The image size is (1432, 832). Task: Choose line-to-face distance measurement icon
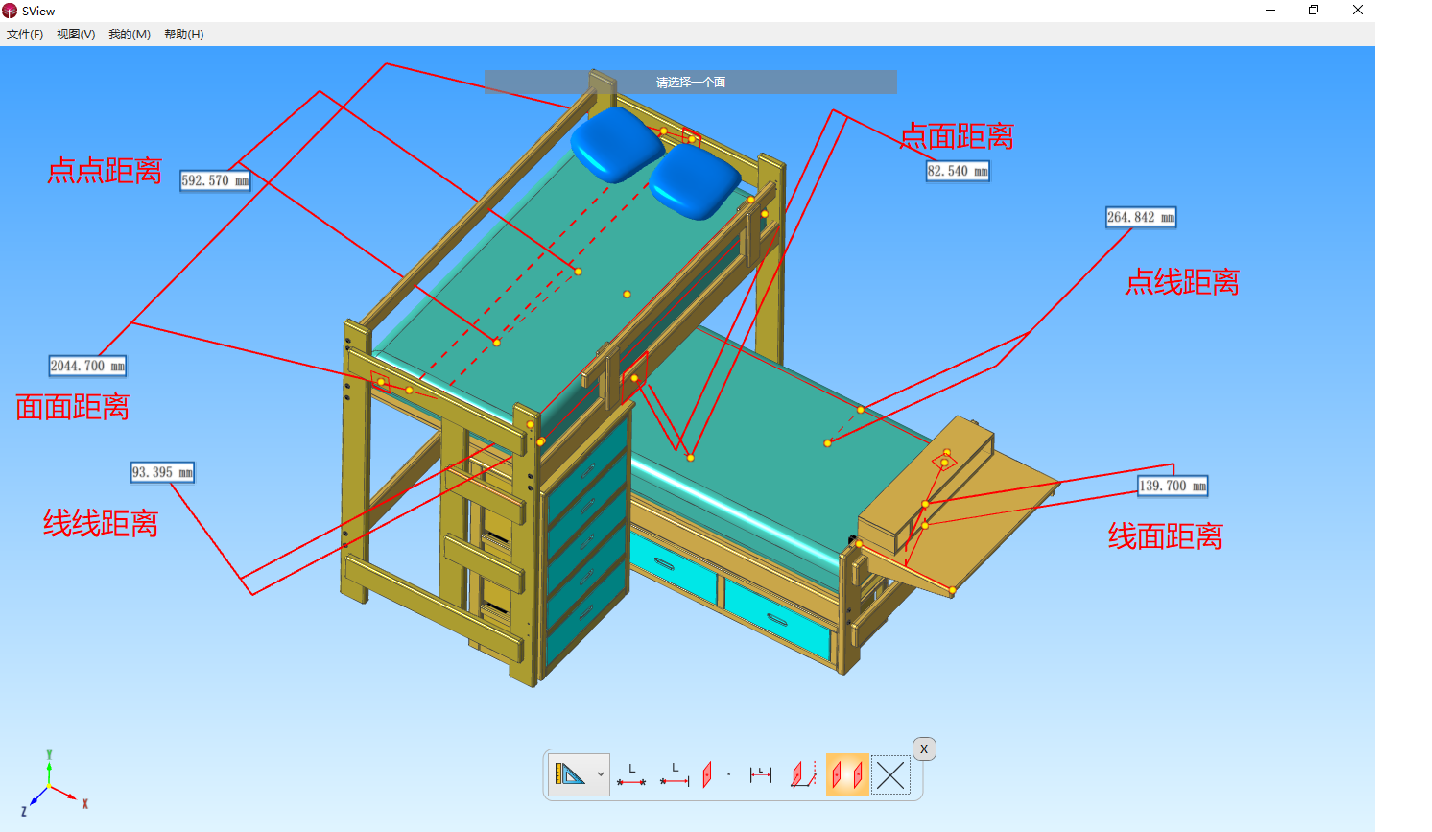803,775
